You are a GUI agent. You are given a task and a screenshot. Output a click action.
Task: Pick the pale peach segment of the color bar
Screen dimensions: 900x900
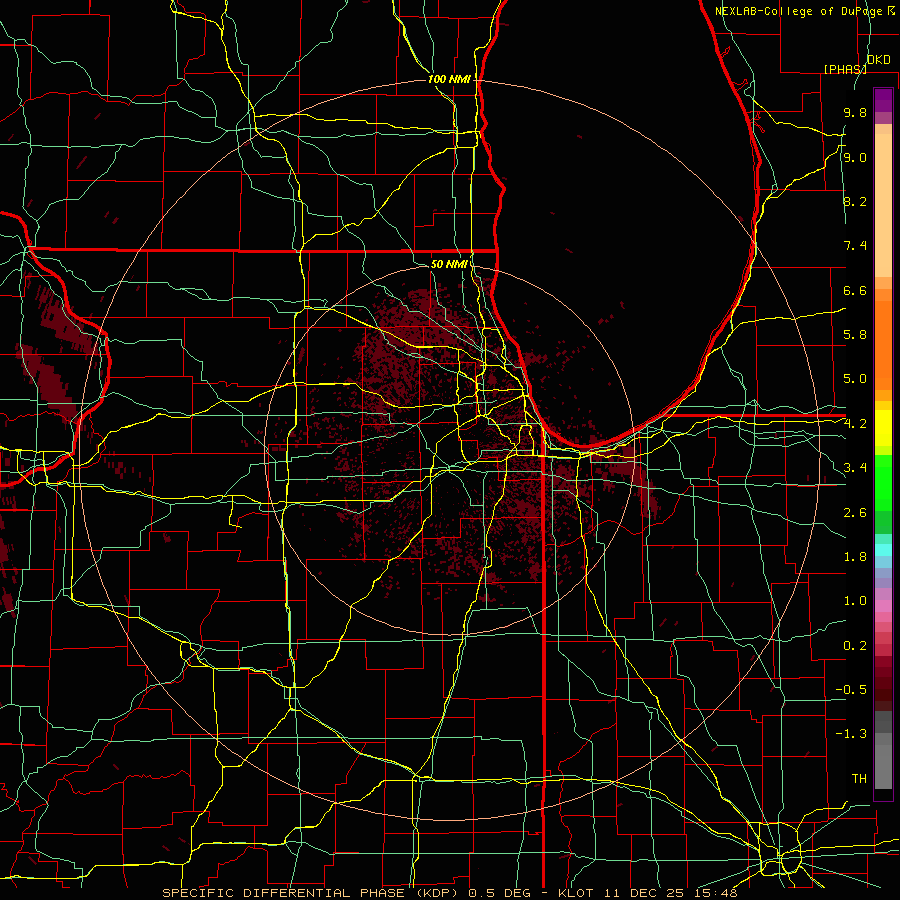pos(883,205)
